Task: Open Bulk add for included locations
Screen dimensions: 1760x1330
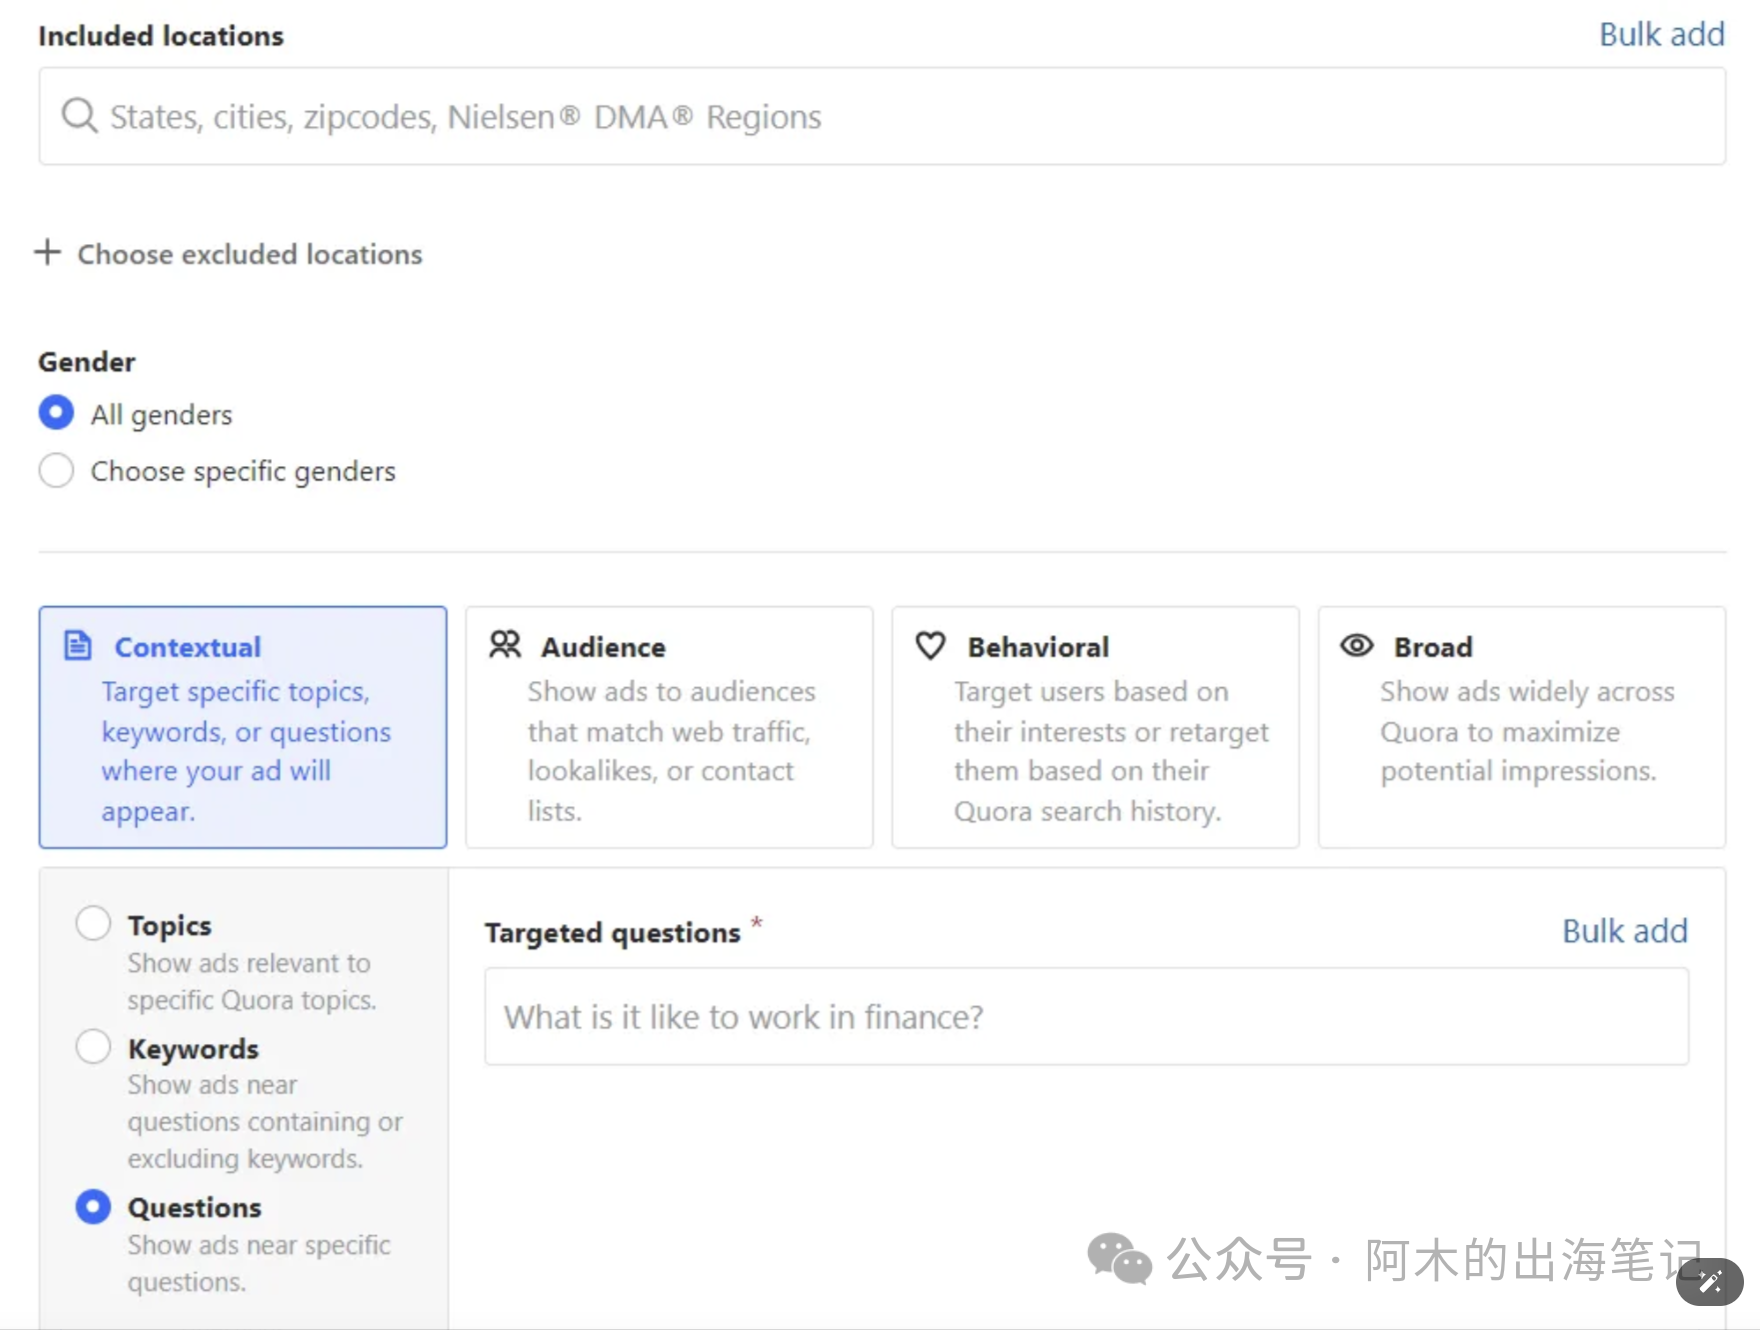Action: tap(1662, 34)
